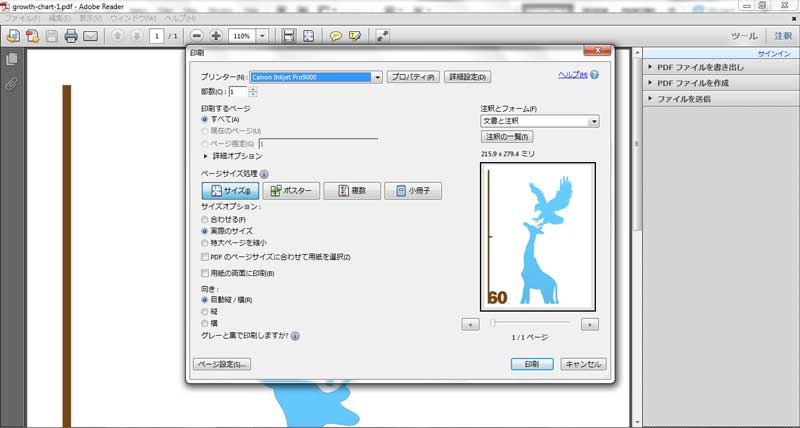Viewport: 800px width, 428px height.
Task: Switch to the ポスター page sizing tab
Action: [x=291, y=190]
